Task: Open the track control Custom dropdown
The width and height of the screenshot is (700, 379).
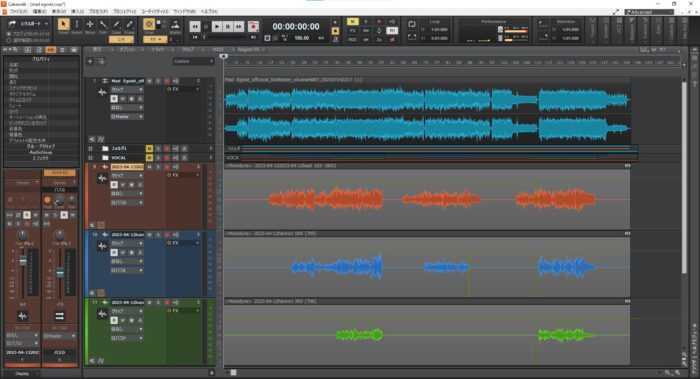Action: tap(193, 61)
